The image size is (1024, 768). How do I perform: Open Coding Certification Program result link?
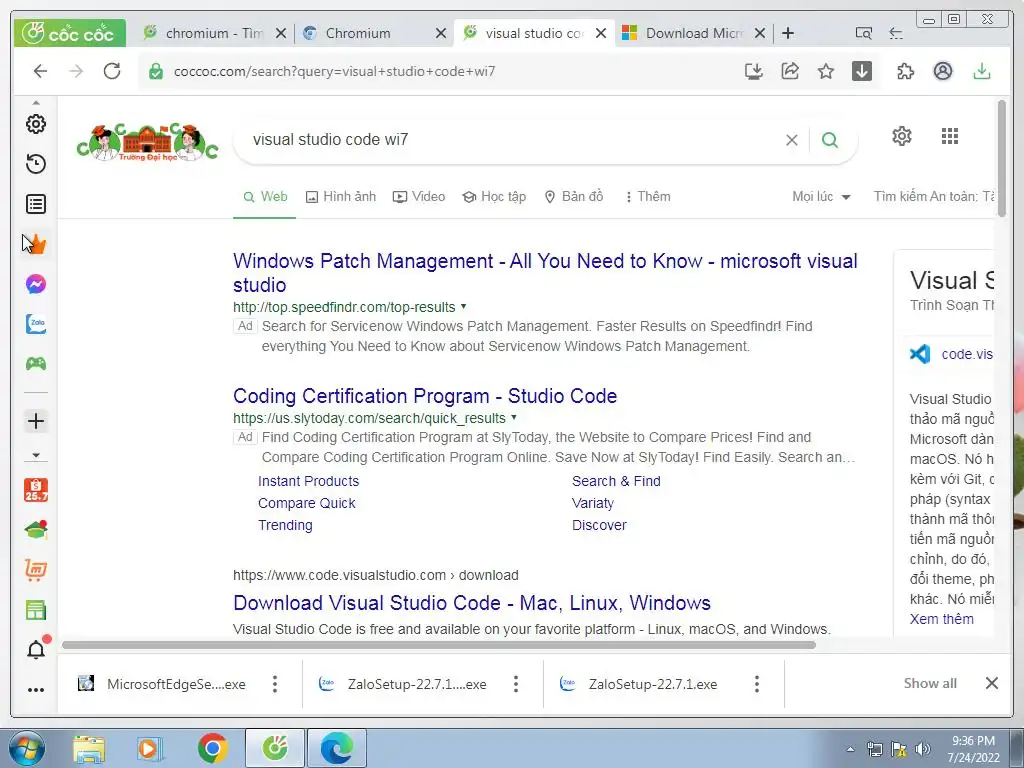click(x=425, y=396)
